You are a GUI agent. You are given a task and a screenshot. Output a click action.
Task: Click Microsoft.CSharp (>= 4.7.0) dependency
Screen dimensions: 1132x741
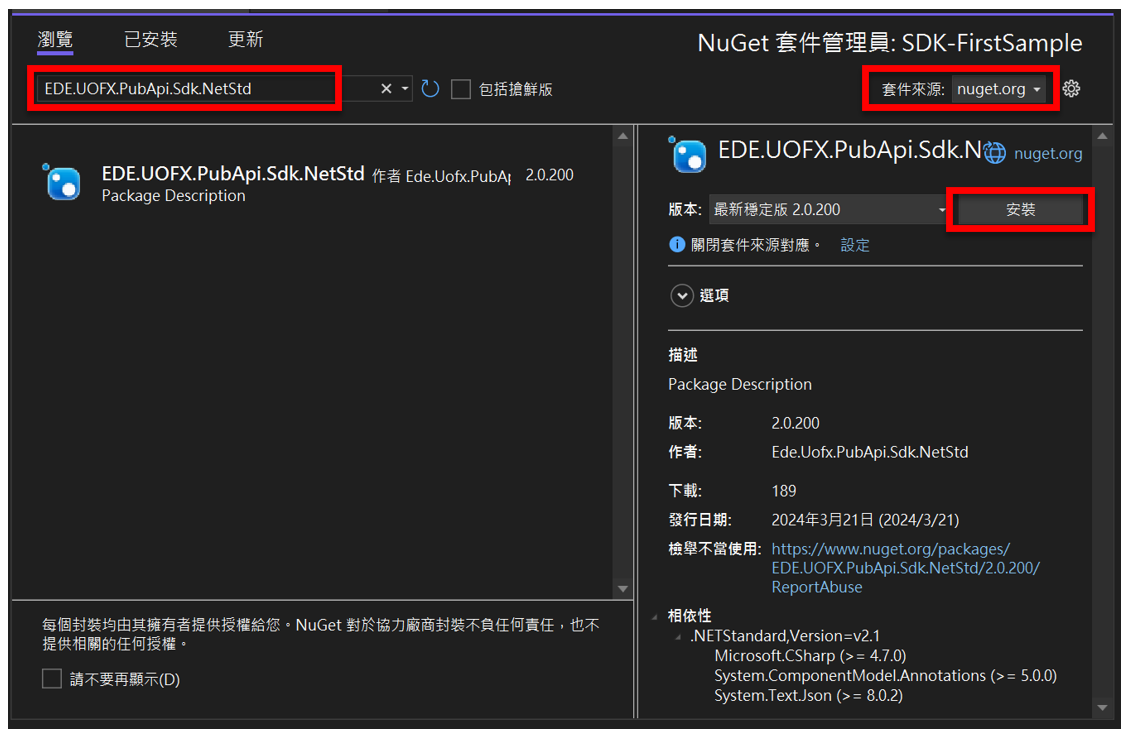coord(810,656)
